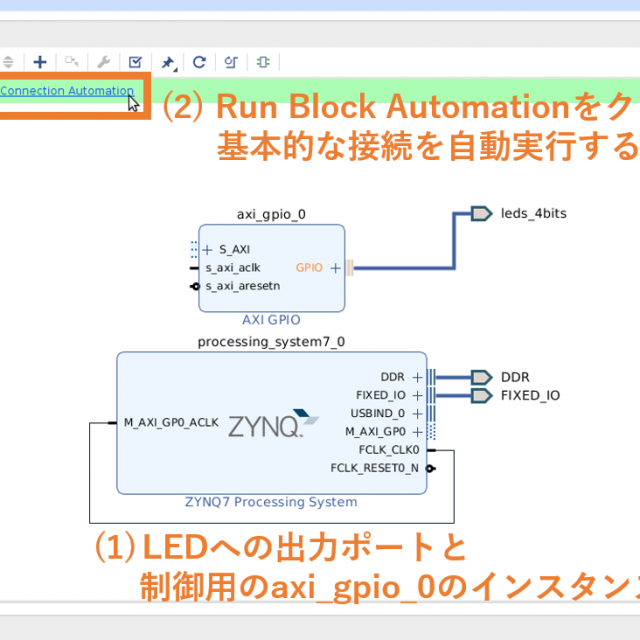Click the Optimize Routing toolbar icon

coord(231,62)
